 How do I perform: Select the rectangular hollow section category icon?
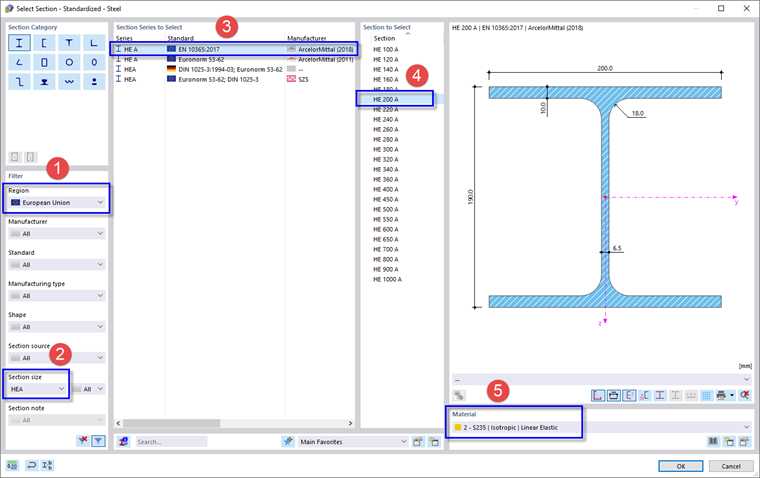pyautogui.click(x=44, y=62)
